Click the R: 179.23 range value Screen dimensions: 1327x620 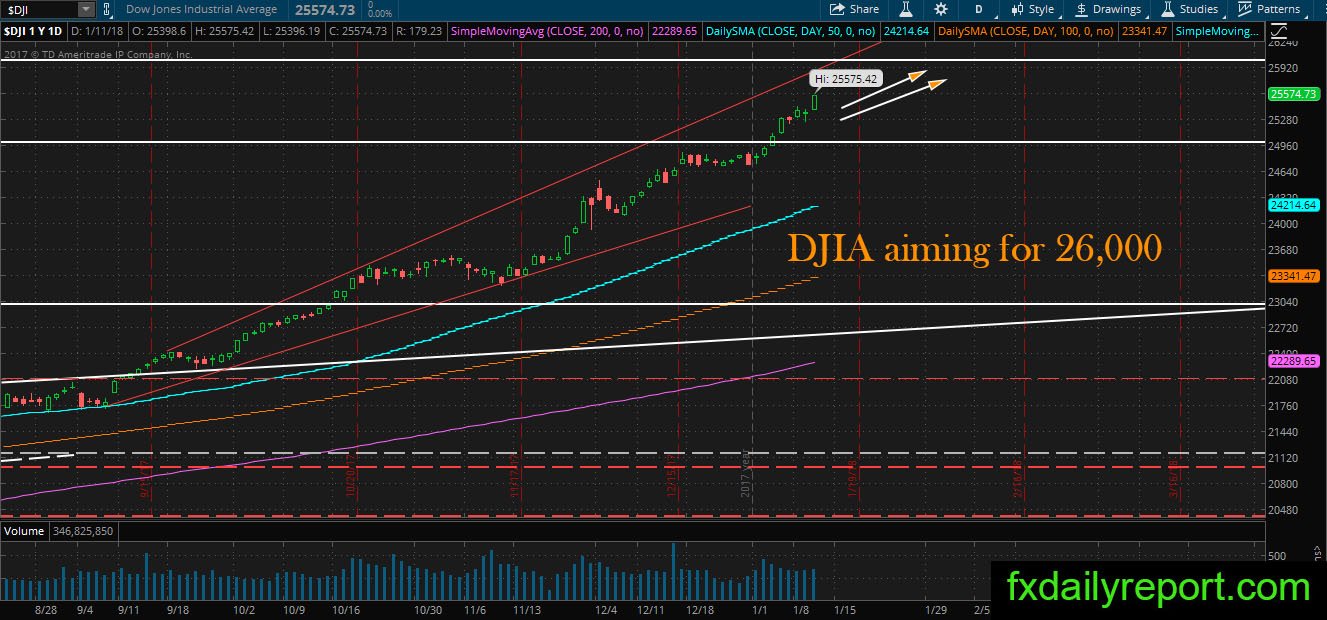420,32
